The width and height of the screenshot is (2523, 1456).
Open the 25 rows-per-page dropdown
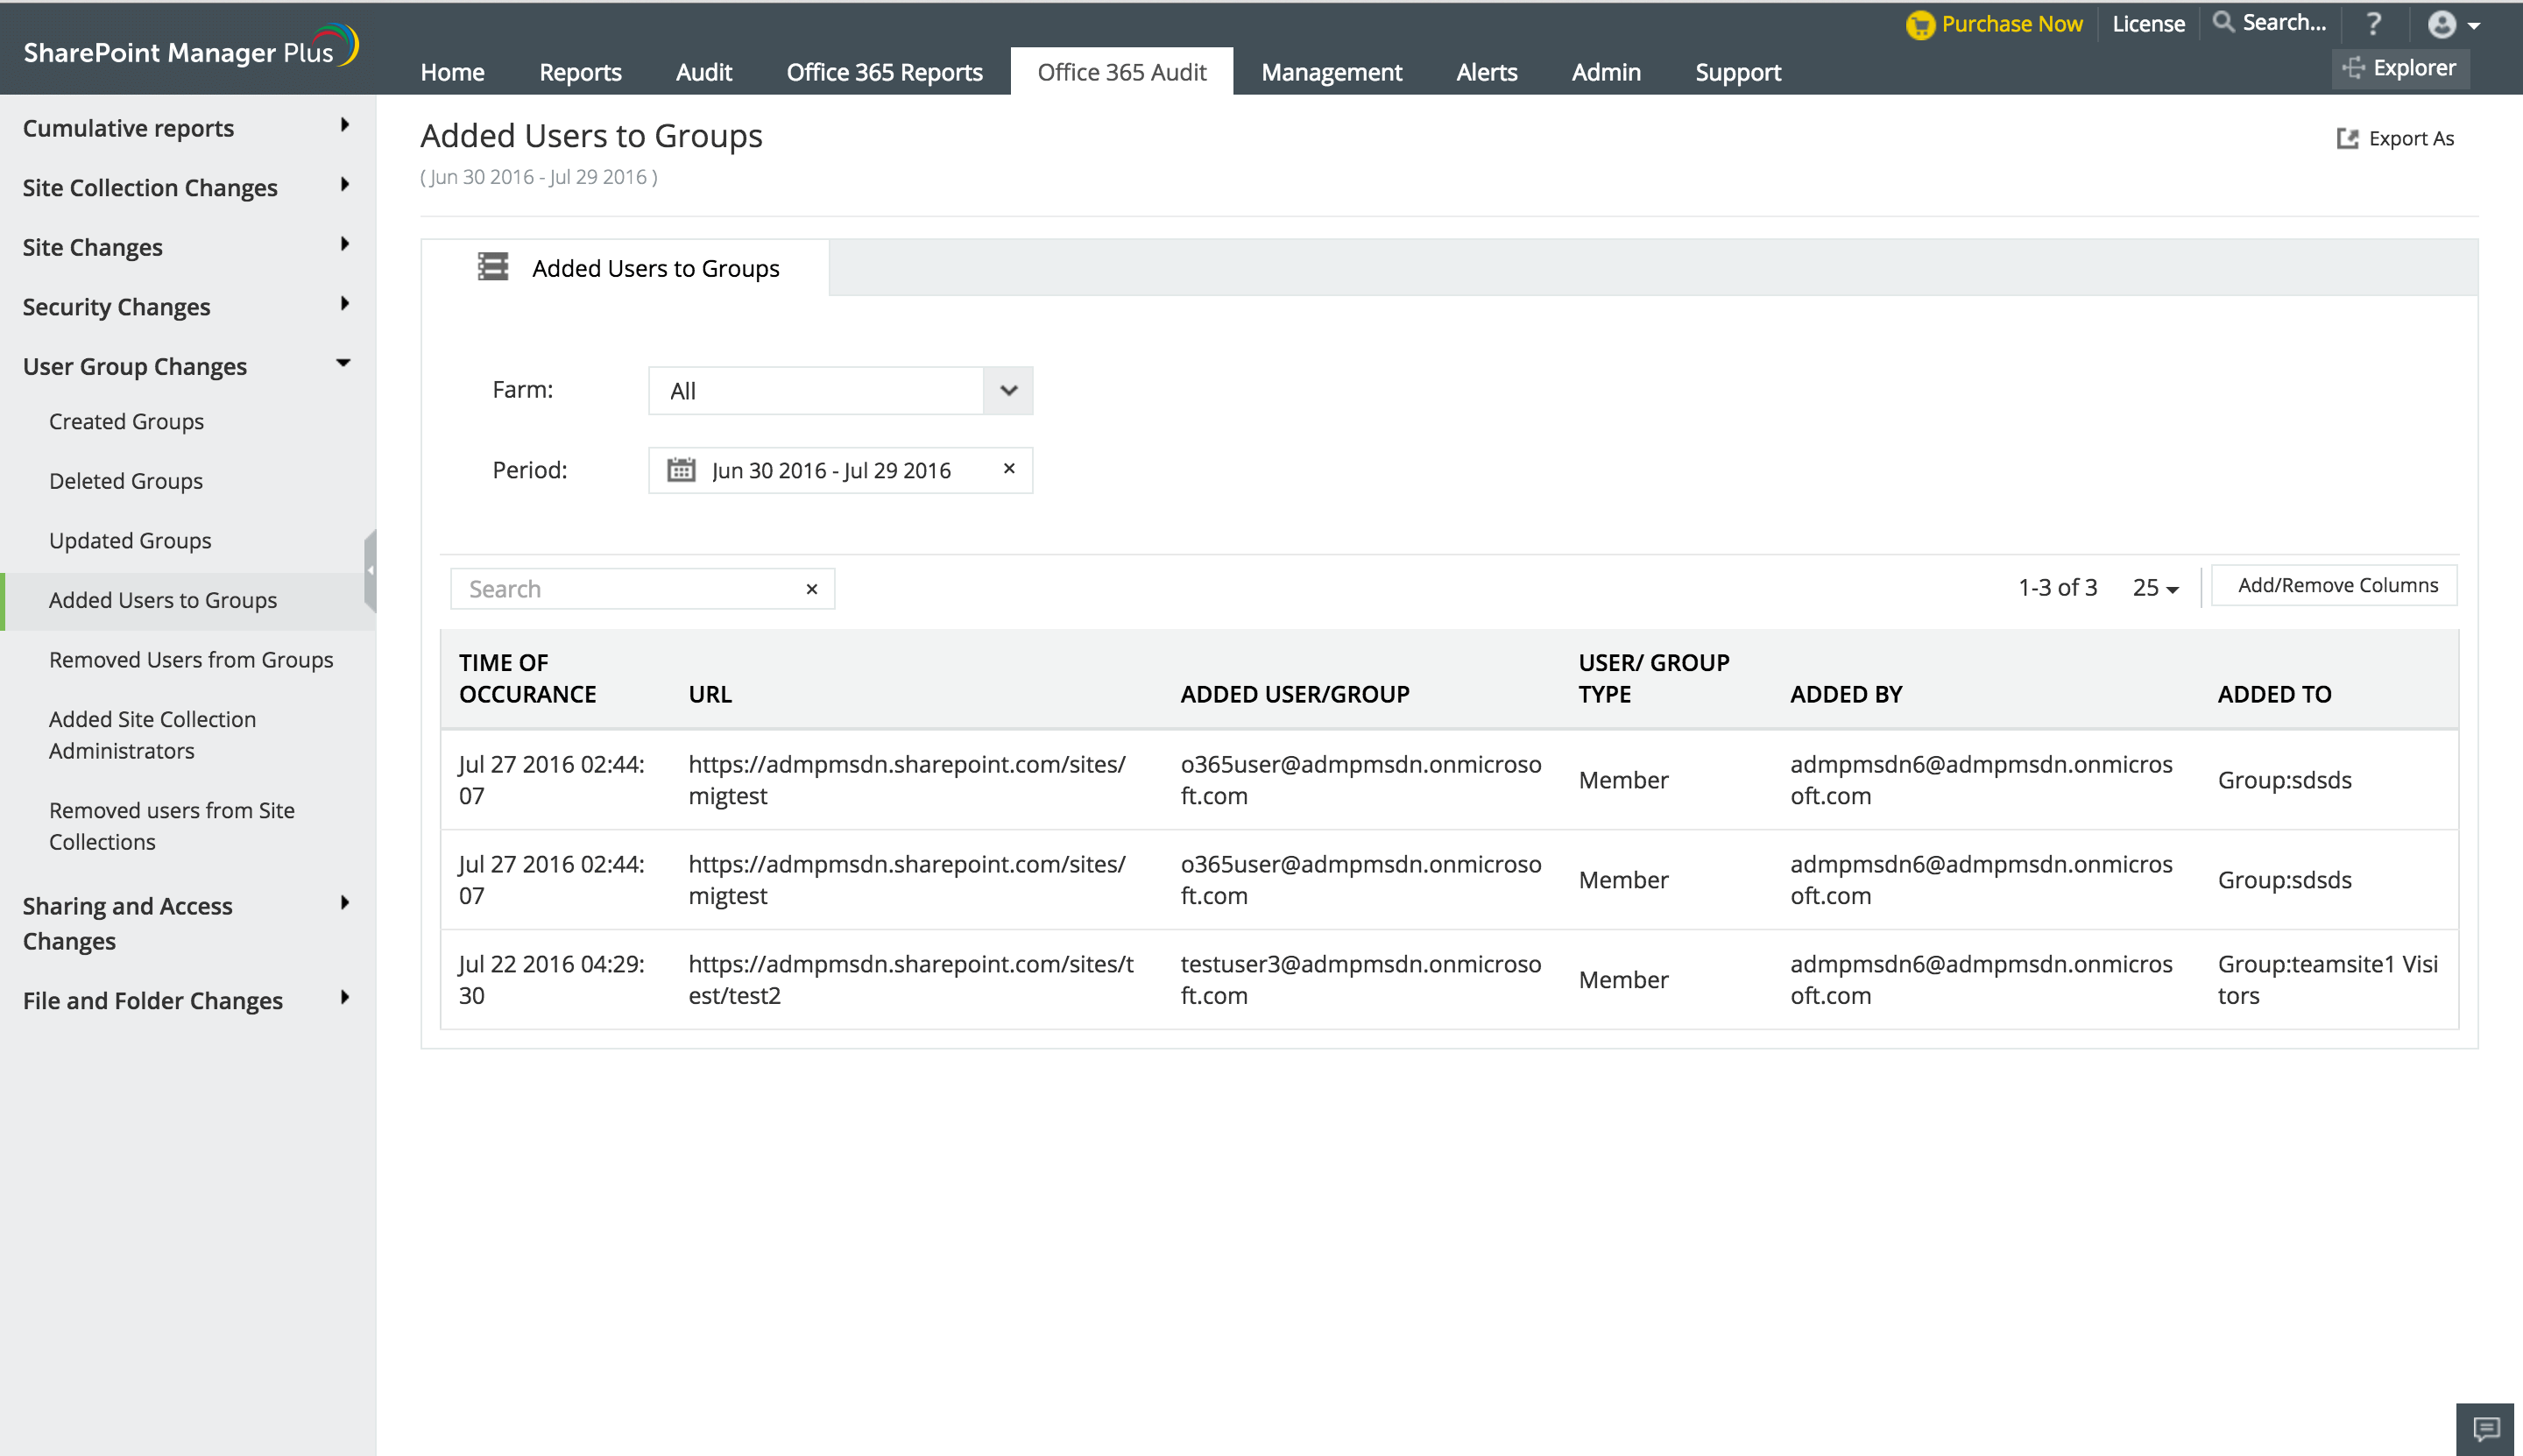pos(2154,588)
